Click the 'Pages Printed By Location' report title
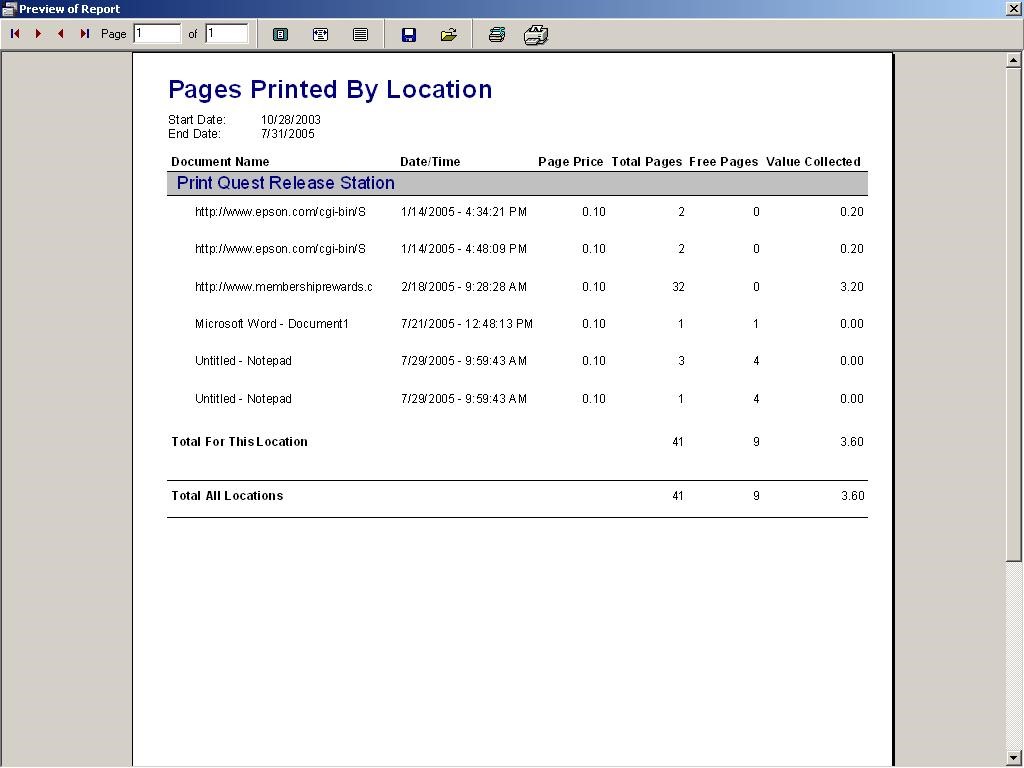The image size is (1024, 768). click(330, 89)
